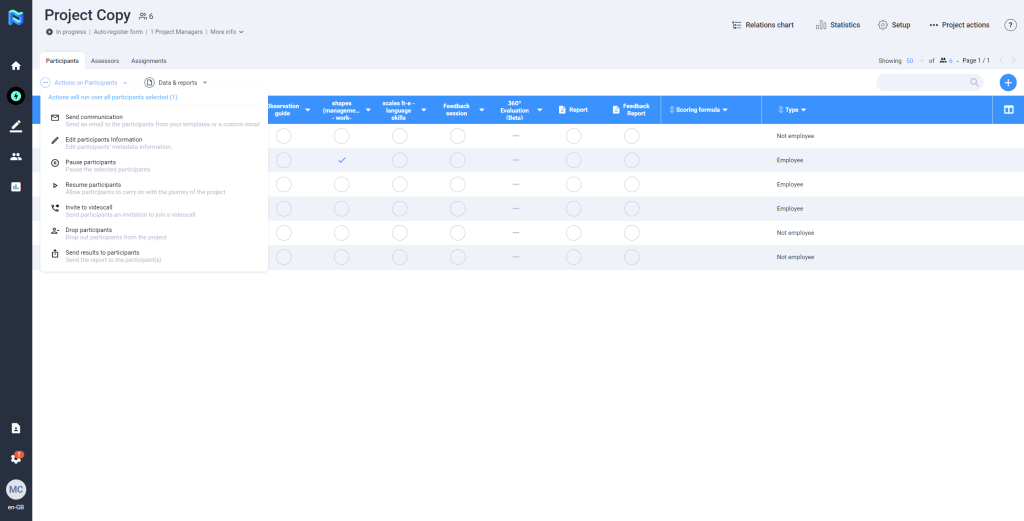This screenshot has height=521, width=1024.
Task: Click the MC user avatar
Action: pos(16,490)
